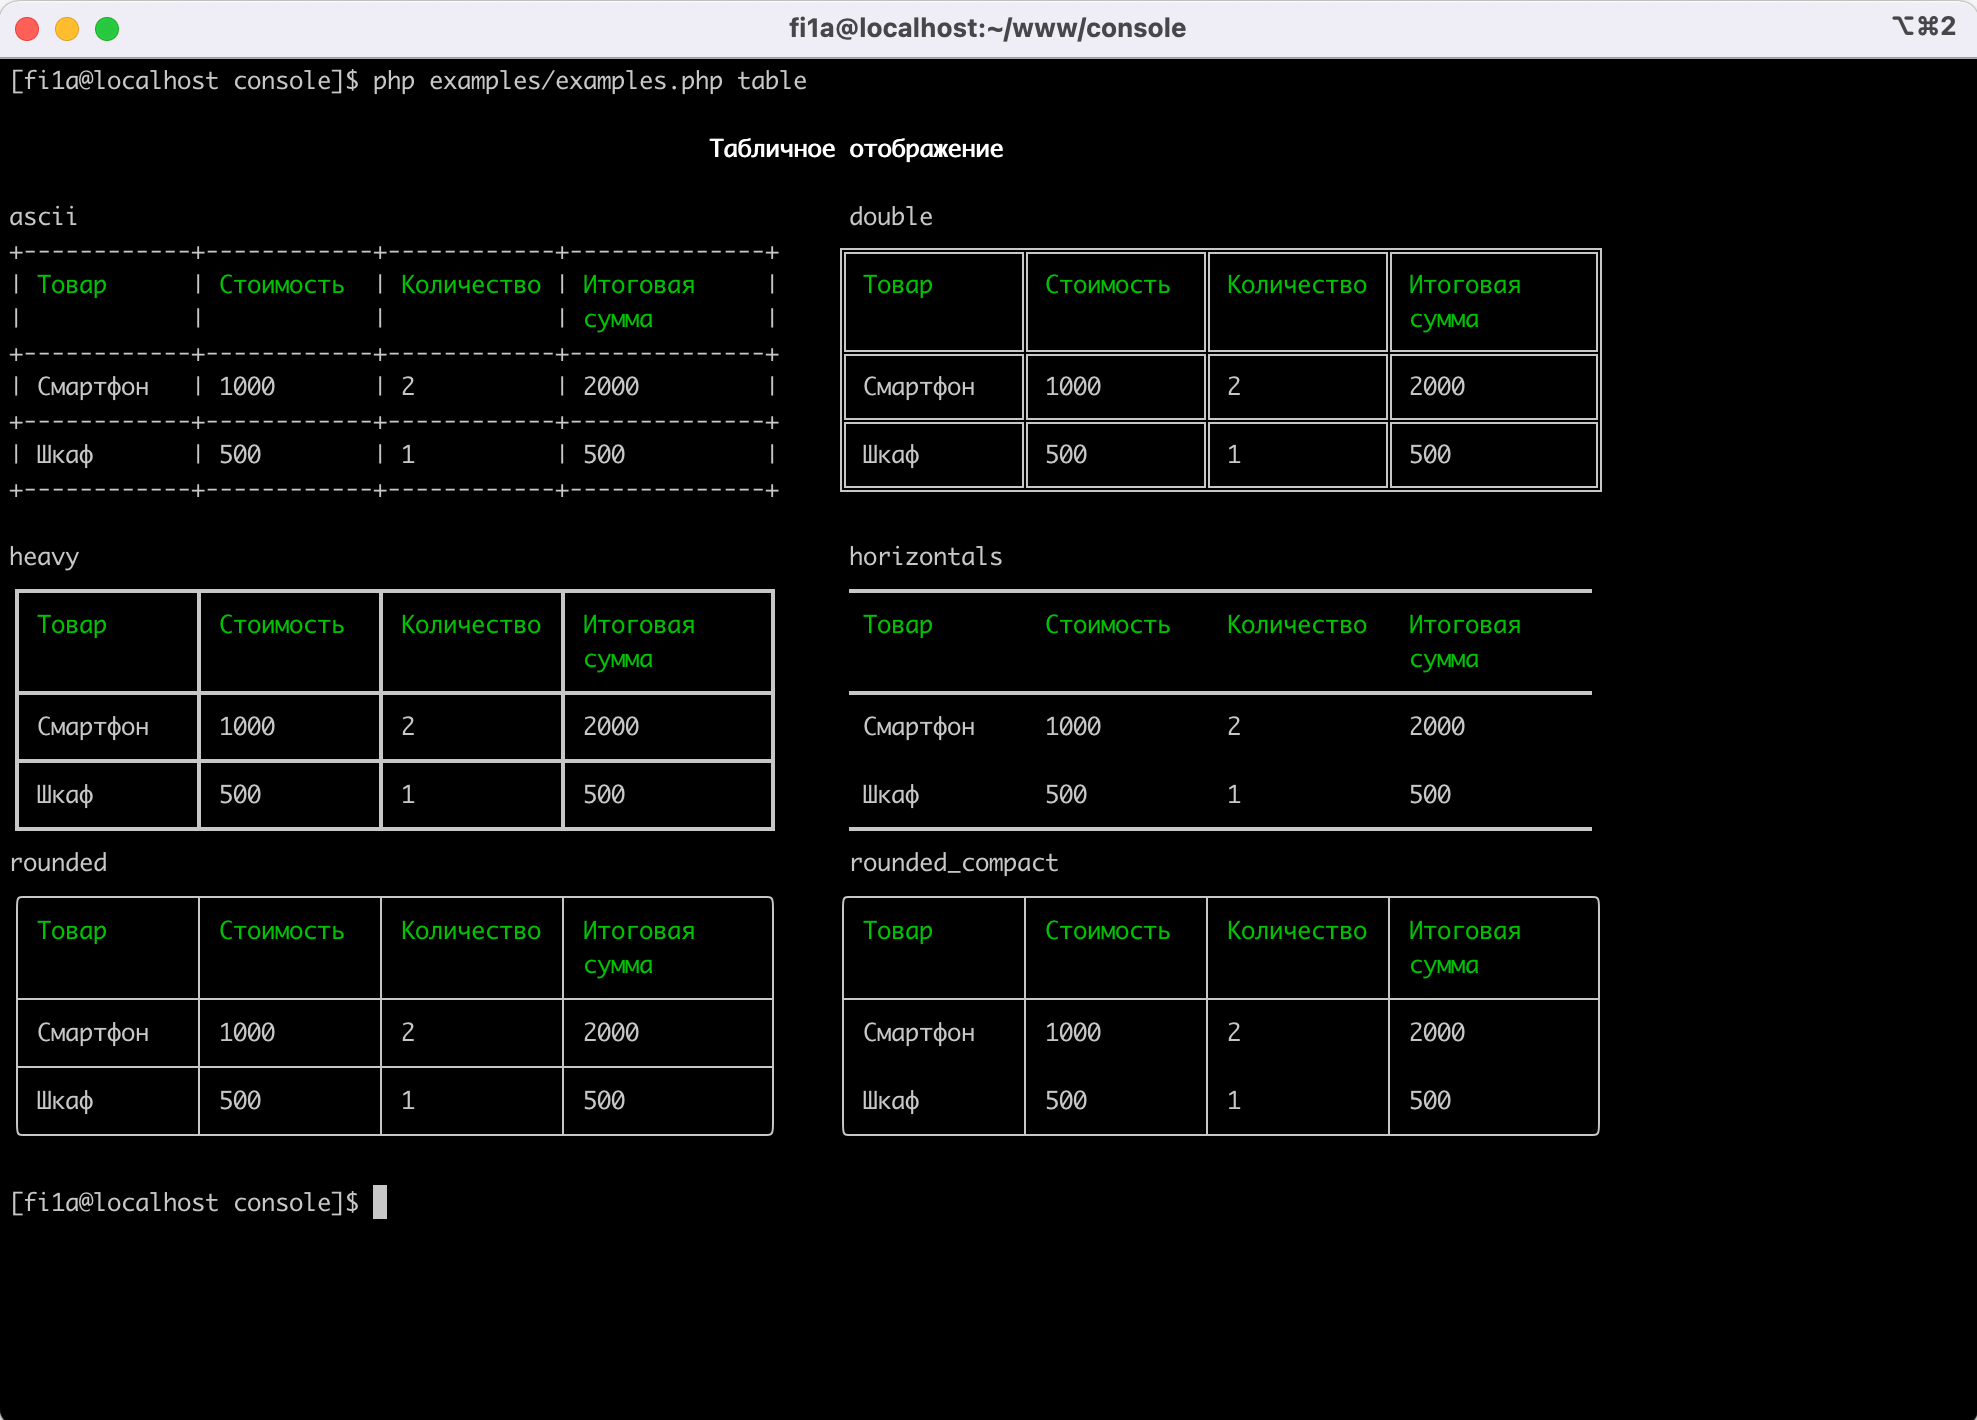The height and width of the screenshot is (1420, 1977).
Task: Click 'Товар' header in double table
Action: click(x=898, y=285)
